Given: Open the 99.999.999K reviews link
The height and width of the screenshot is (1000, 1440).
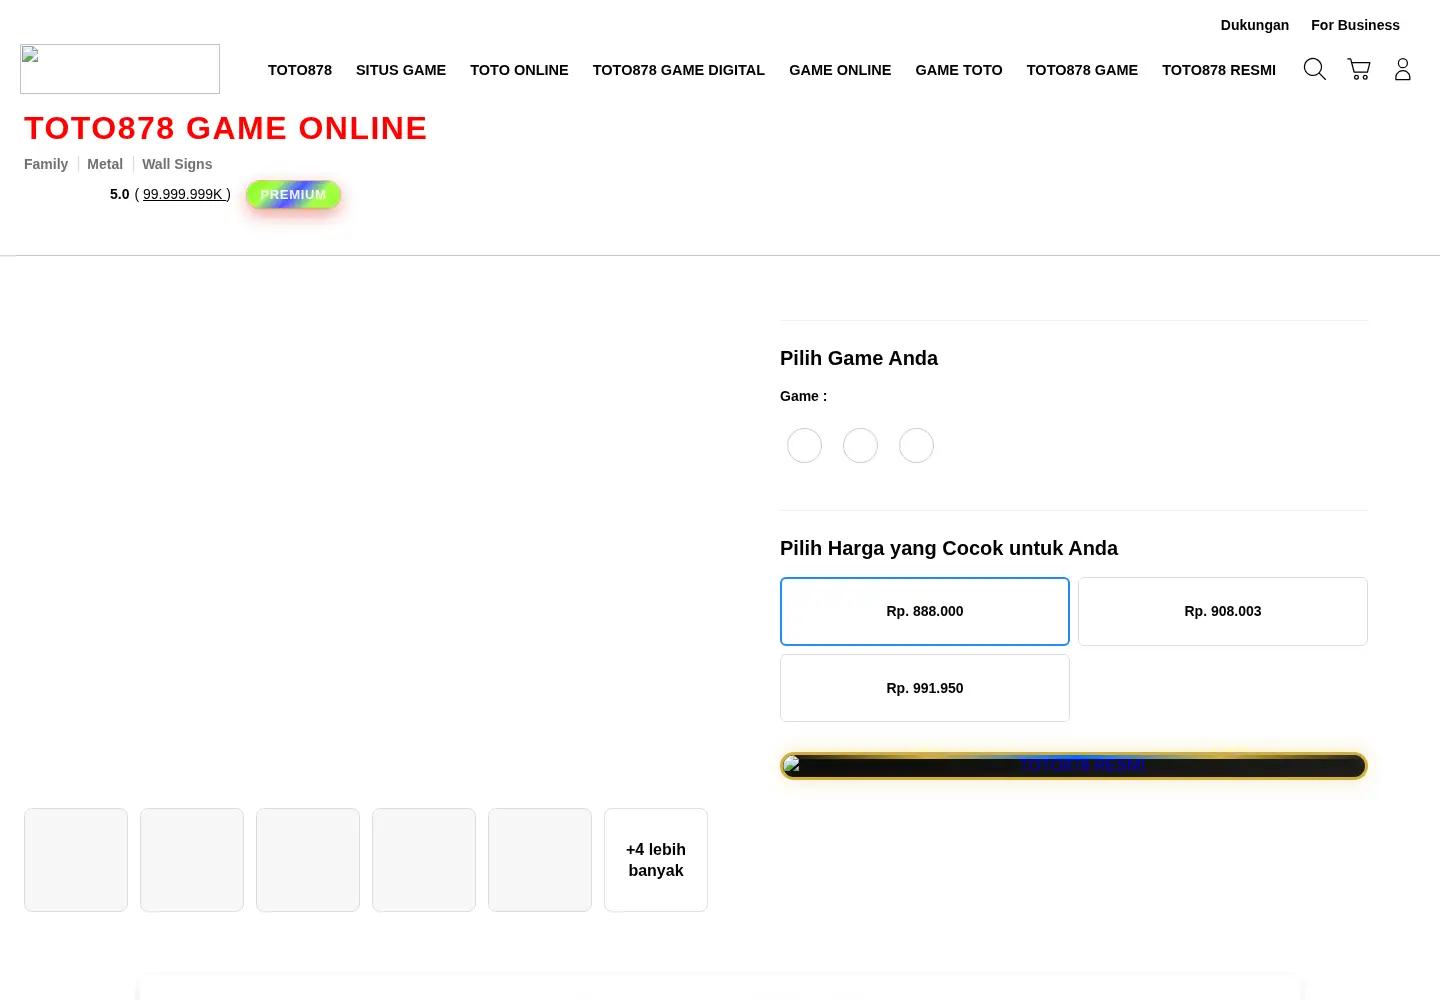Looking at the screenshot, I should click(186, 194).
